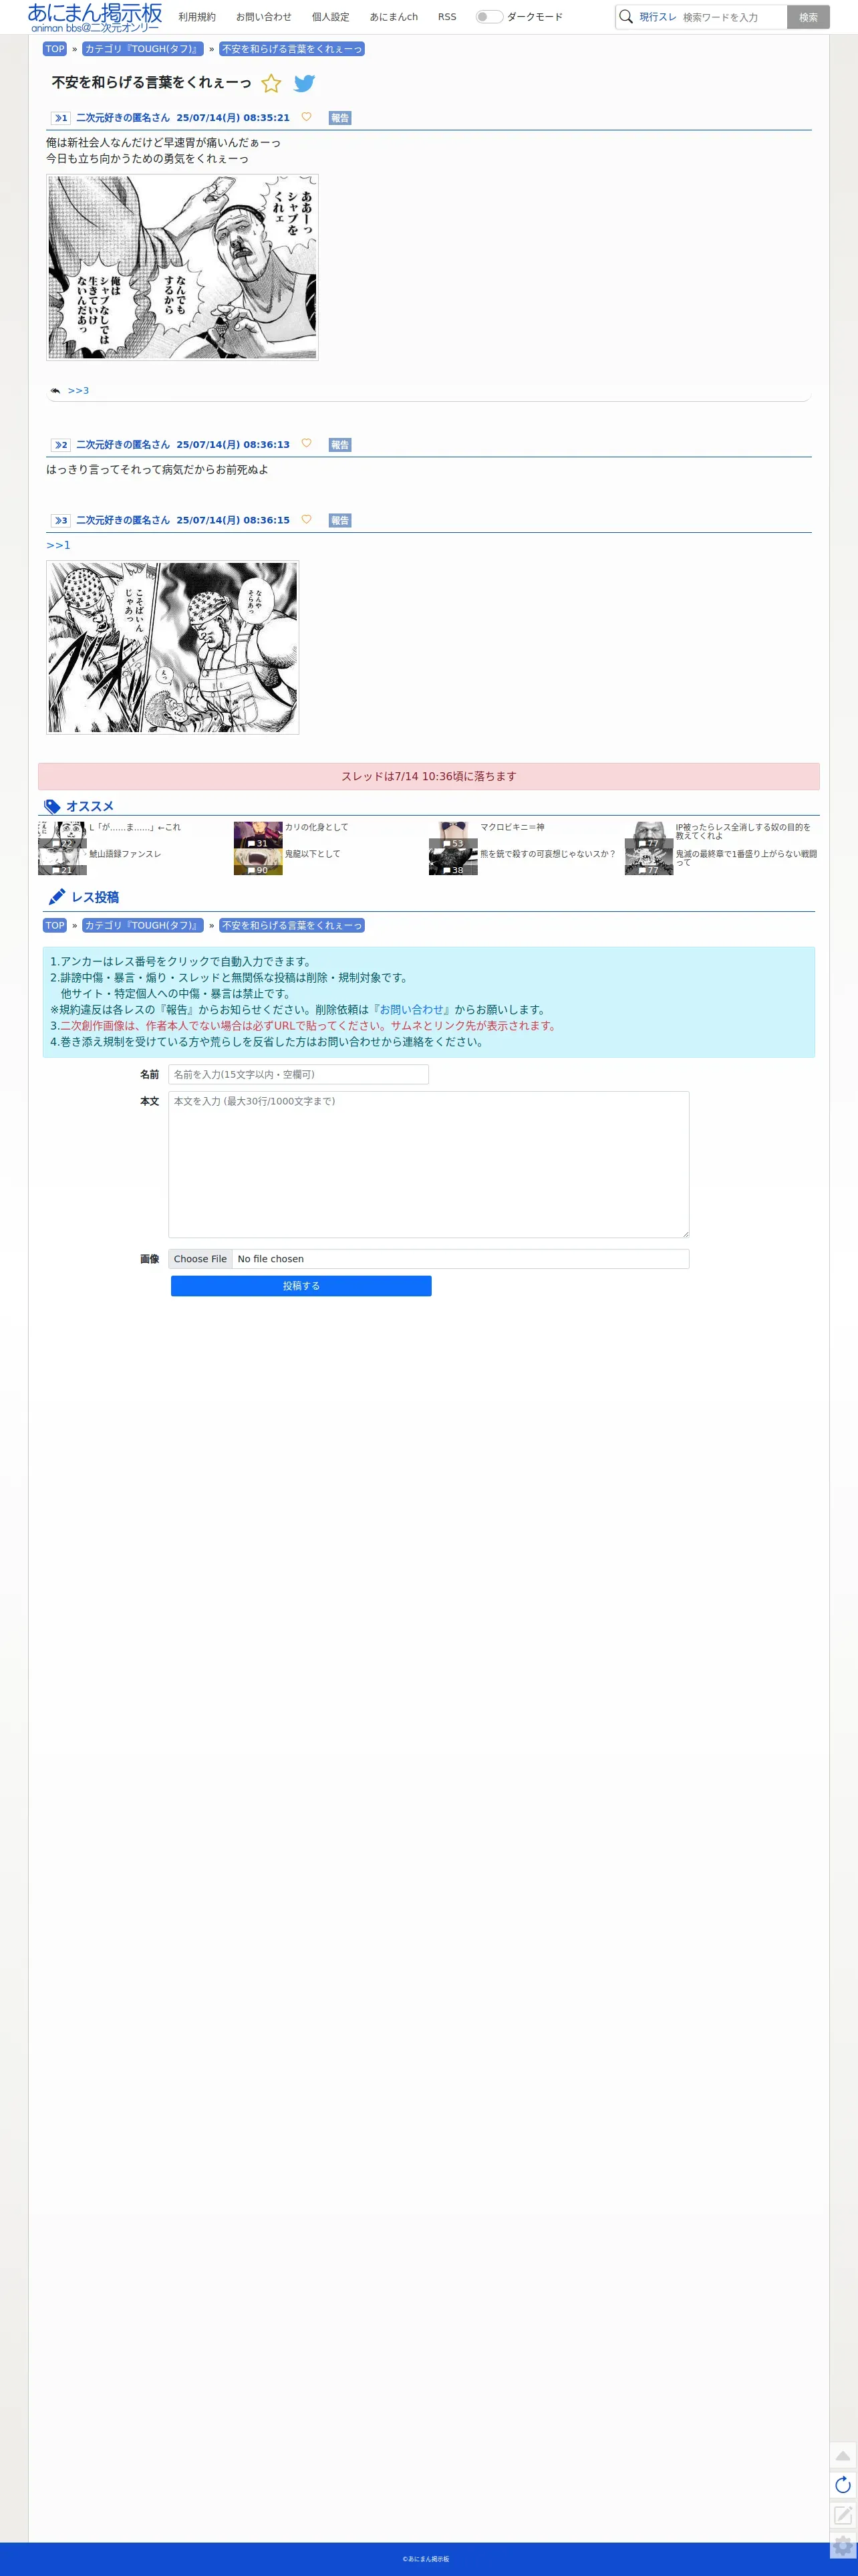
Task: Report post 2 with 報告 button
Action: click(340, 445)
